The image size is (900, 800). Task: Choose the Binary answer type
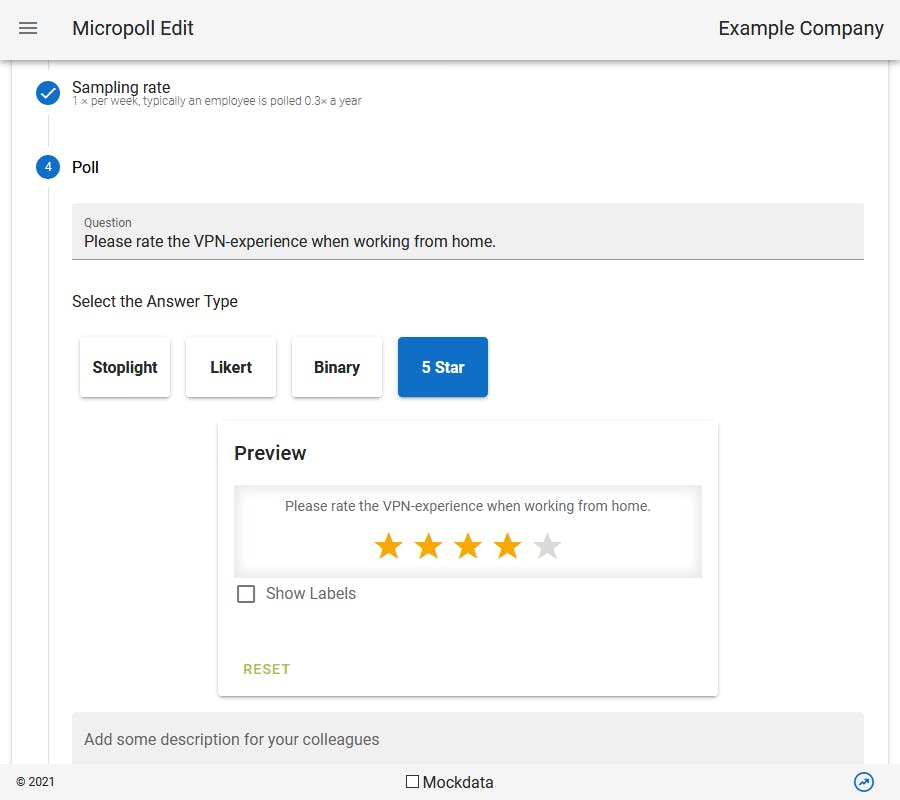click(337, 367)
